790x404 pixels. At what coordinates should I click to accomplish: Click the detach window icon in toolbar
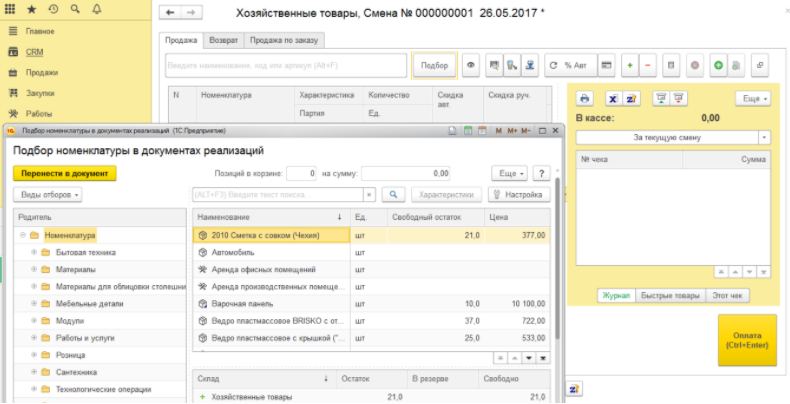click(760, 65)
